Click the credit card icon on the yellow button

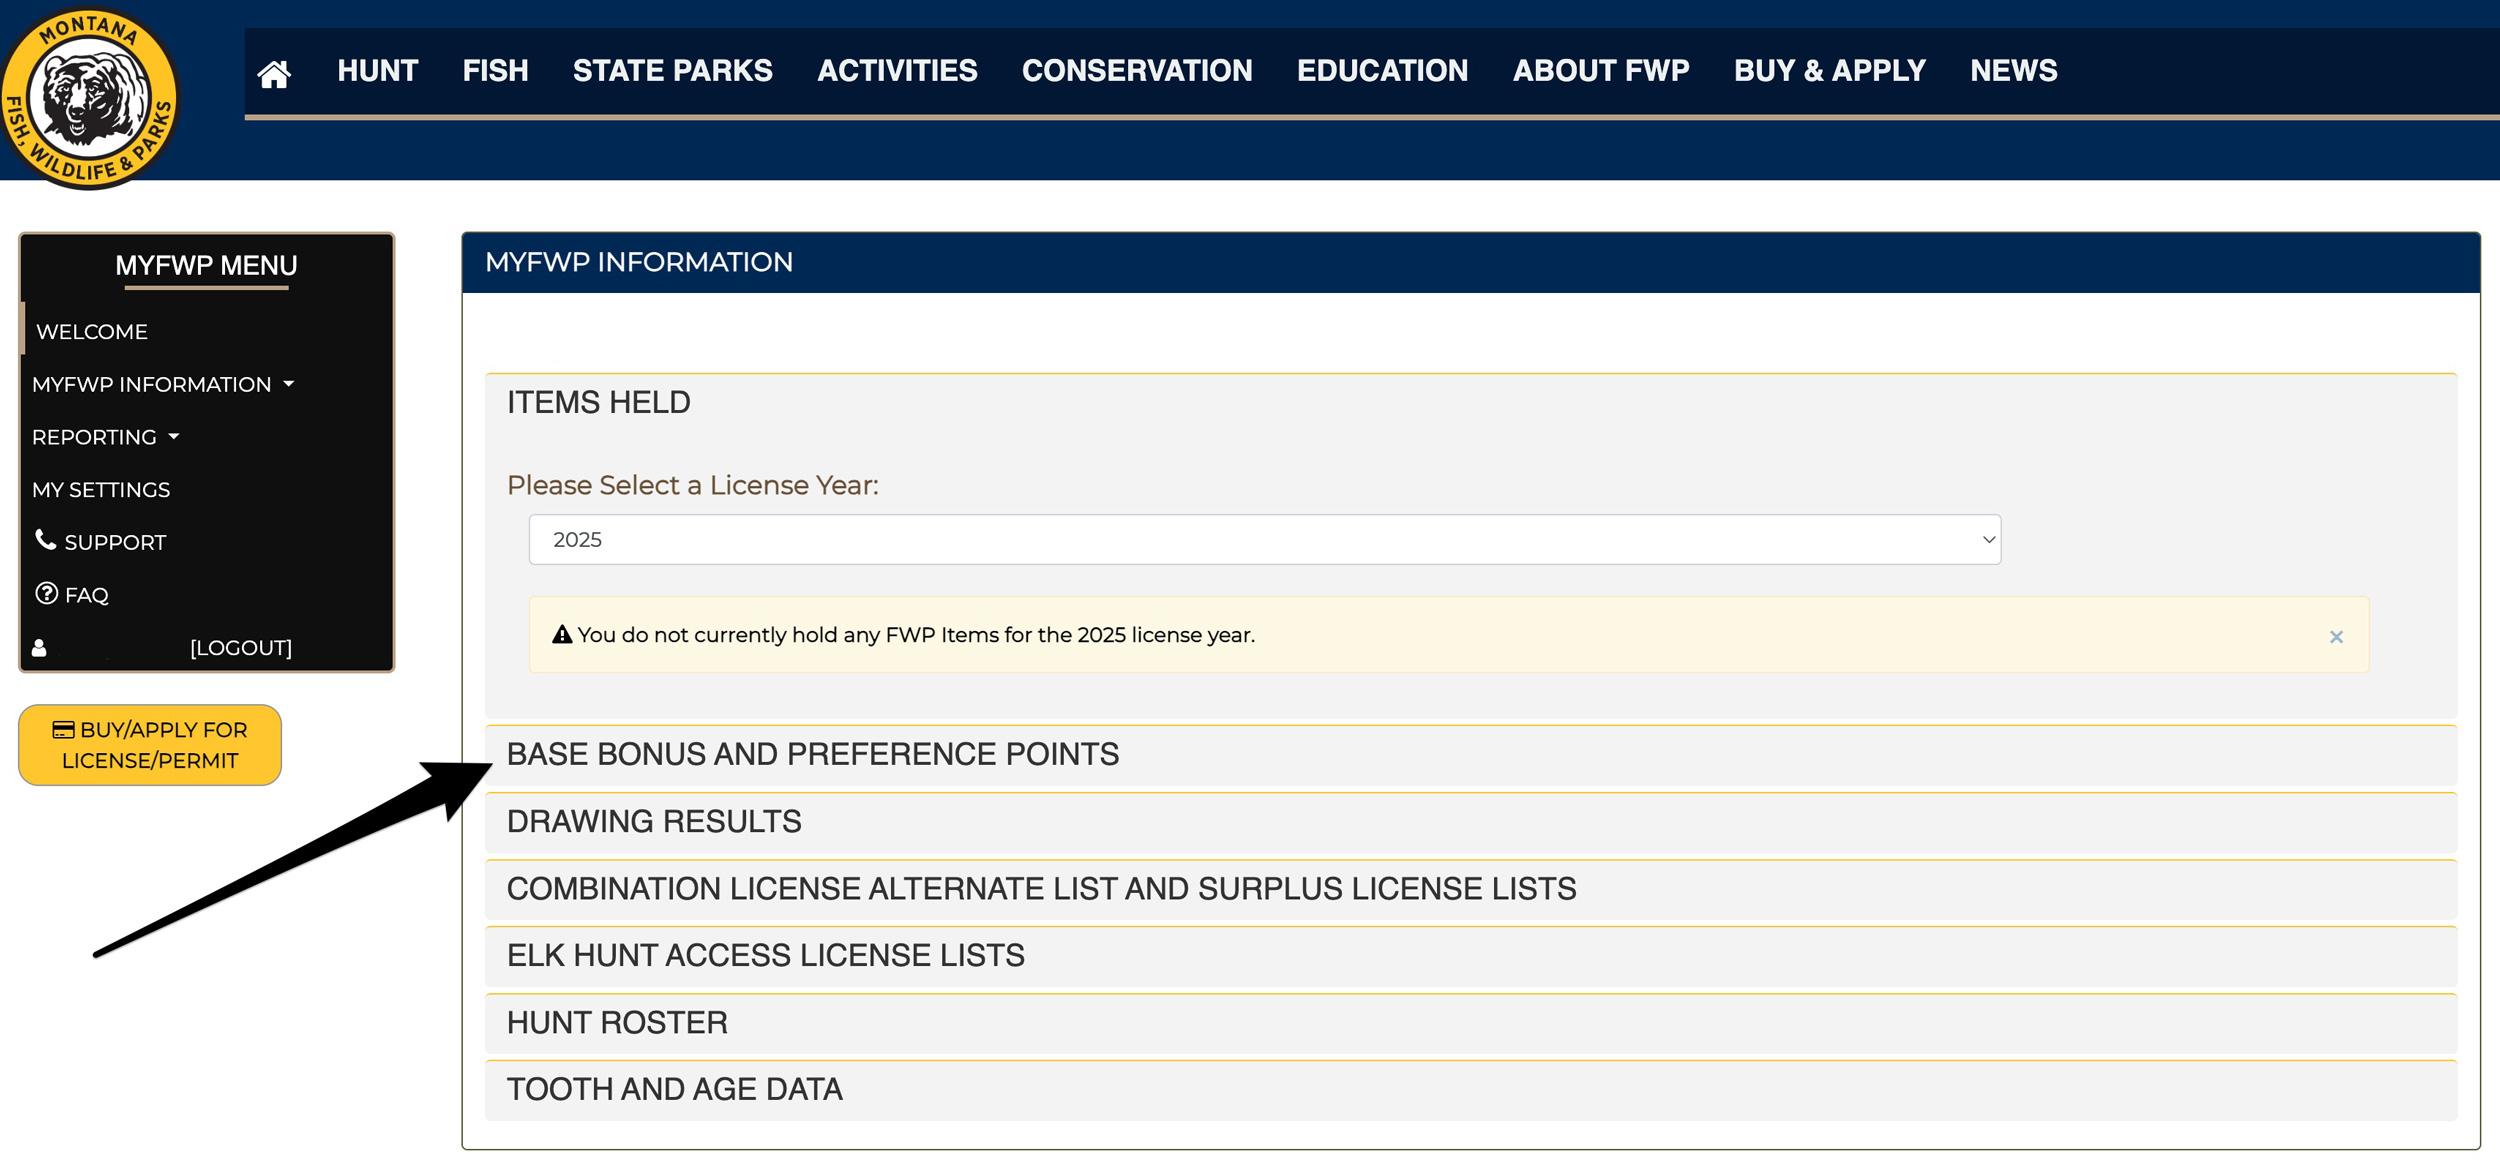point(63,729)
